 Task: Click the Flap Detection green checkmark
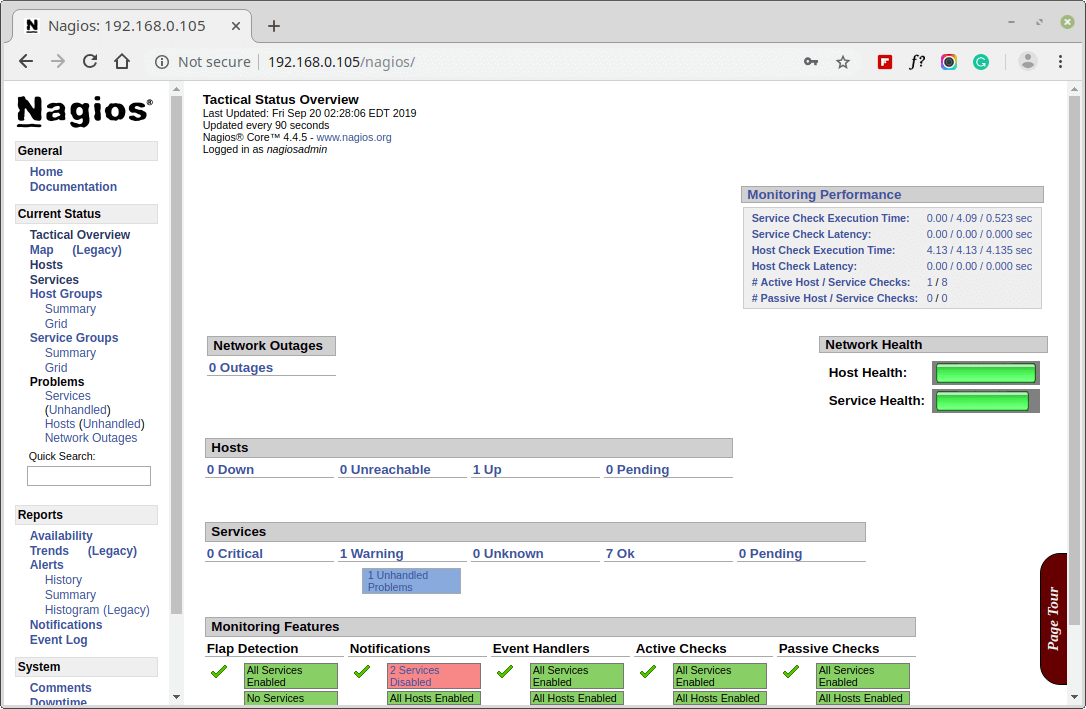coord(219,672)
